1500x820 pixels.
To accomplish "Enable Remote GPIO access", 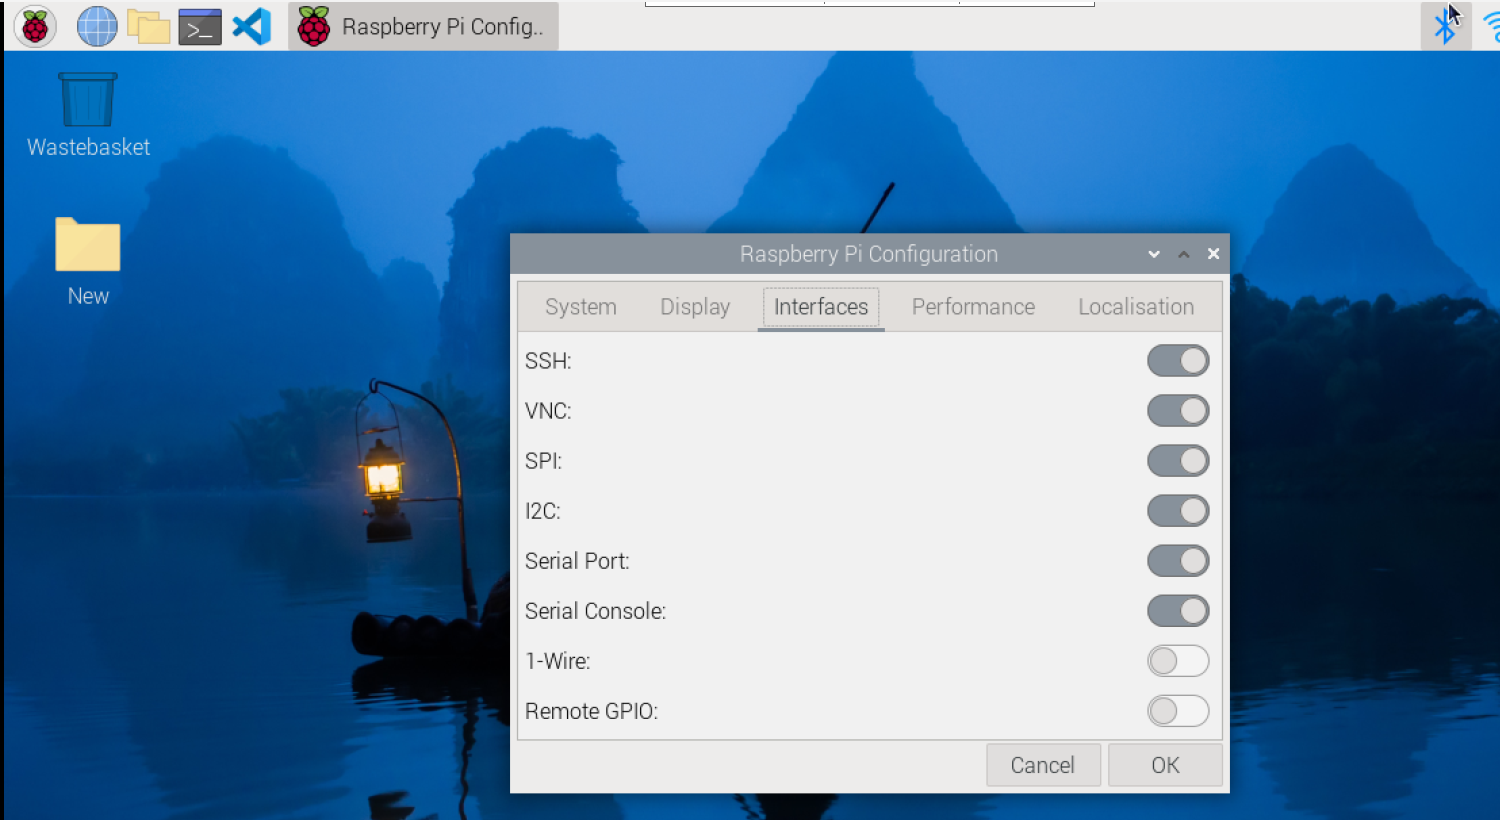I will pyautogui.click(x=1178, y=711).
